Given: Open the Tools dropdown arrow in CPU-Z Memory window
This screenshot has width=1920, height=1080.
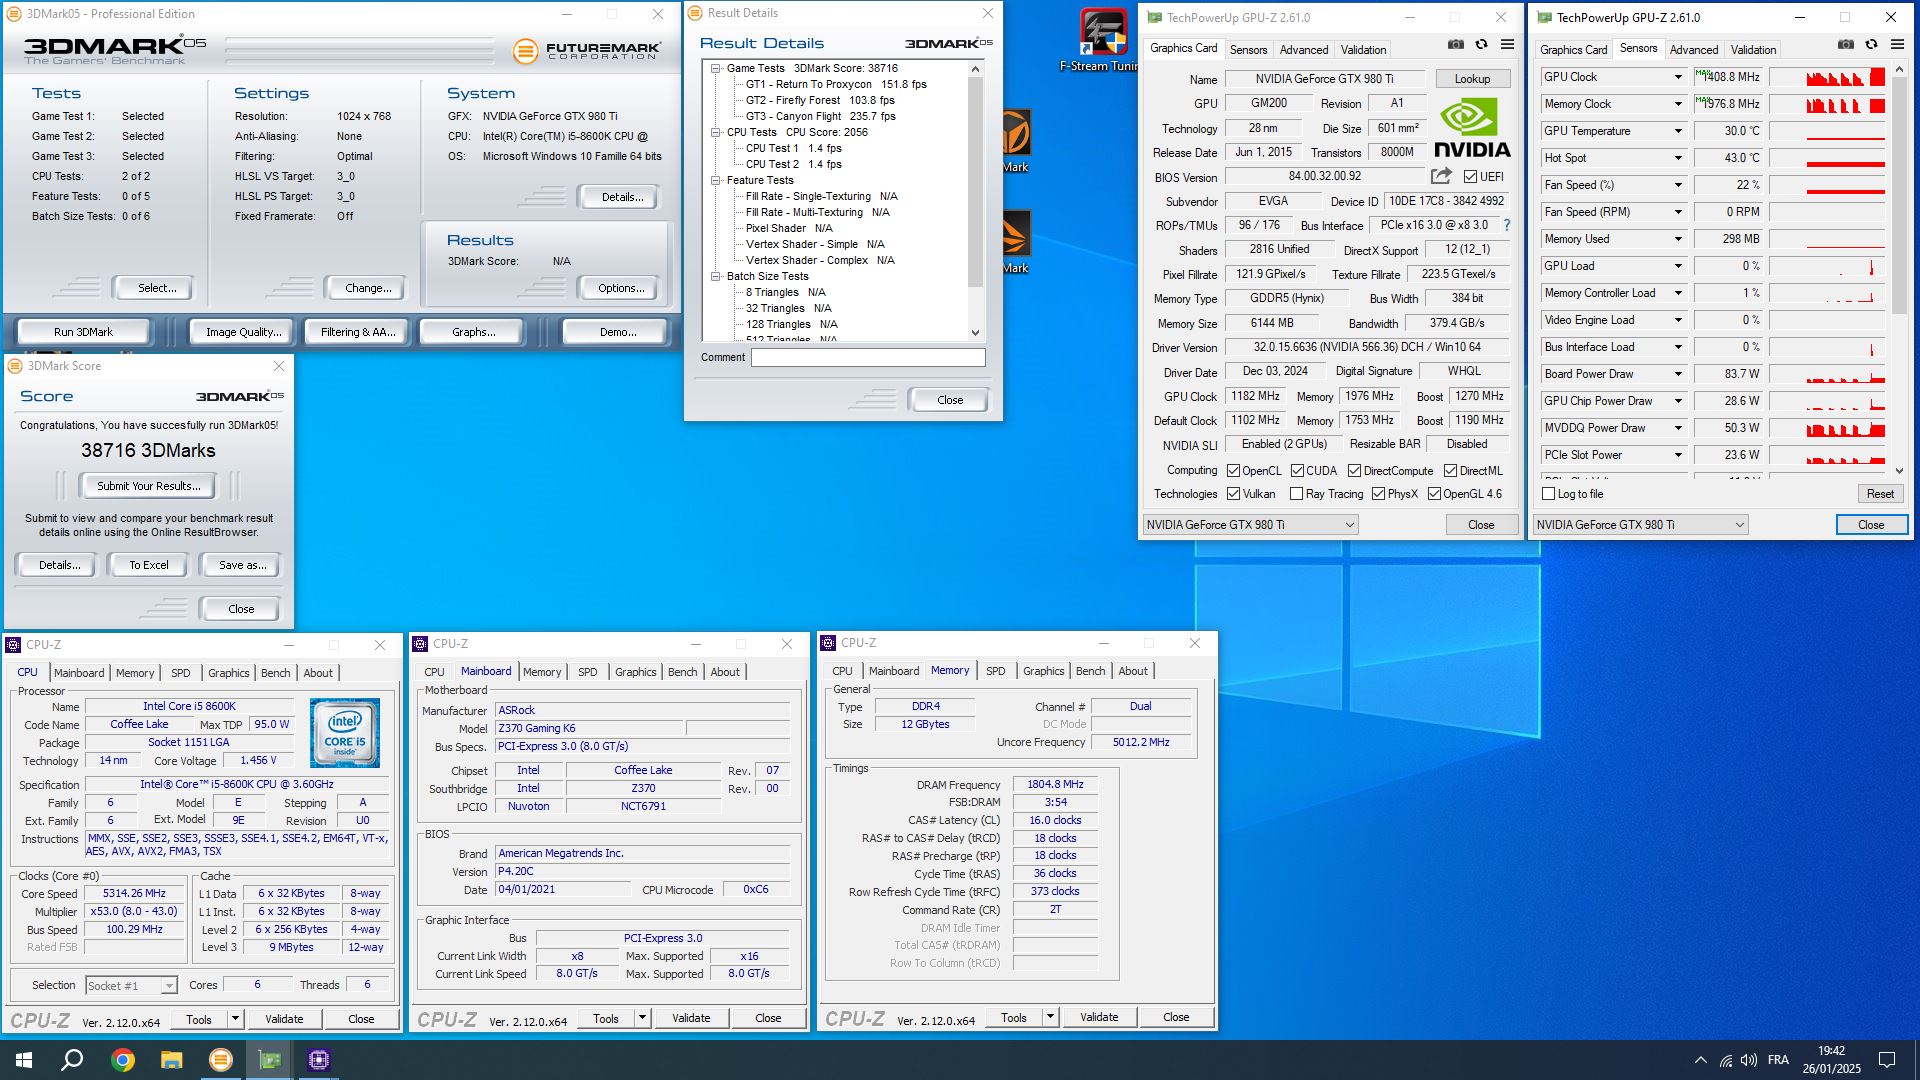Looking at the screenshot, I should click(1050, 1017).
